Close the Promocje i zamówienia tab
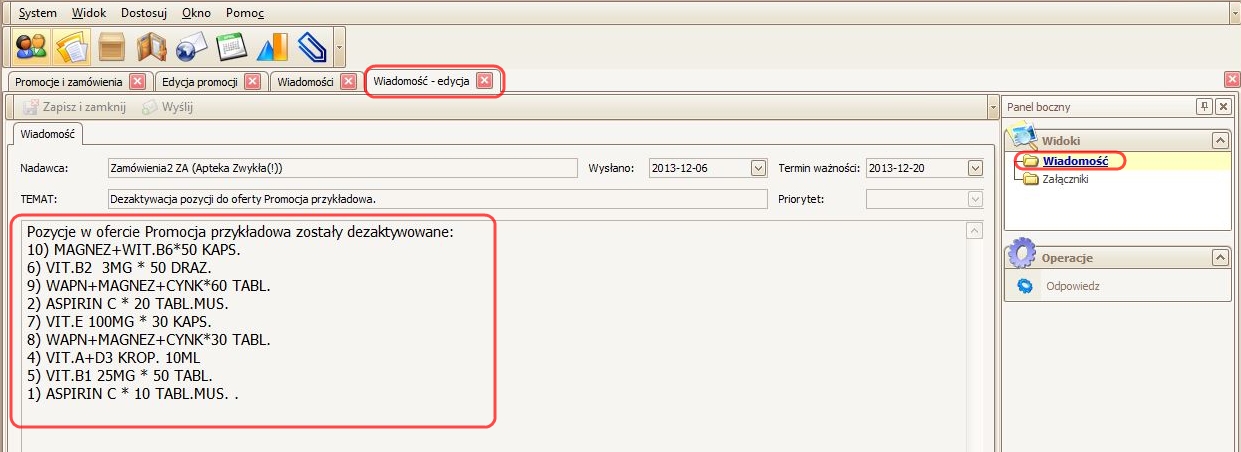The image size is (1241, 452). (137, 81)
